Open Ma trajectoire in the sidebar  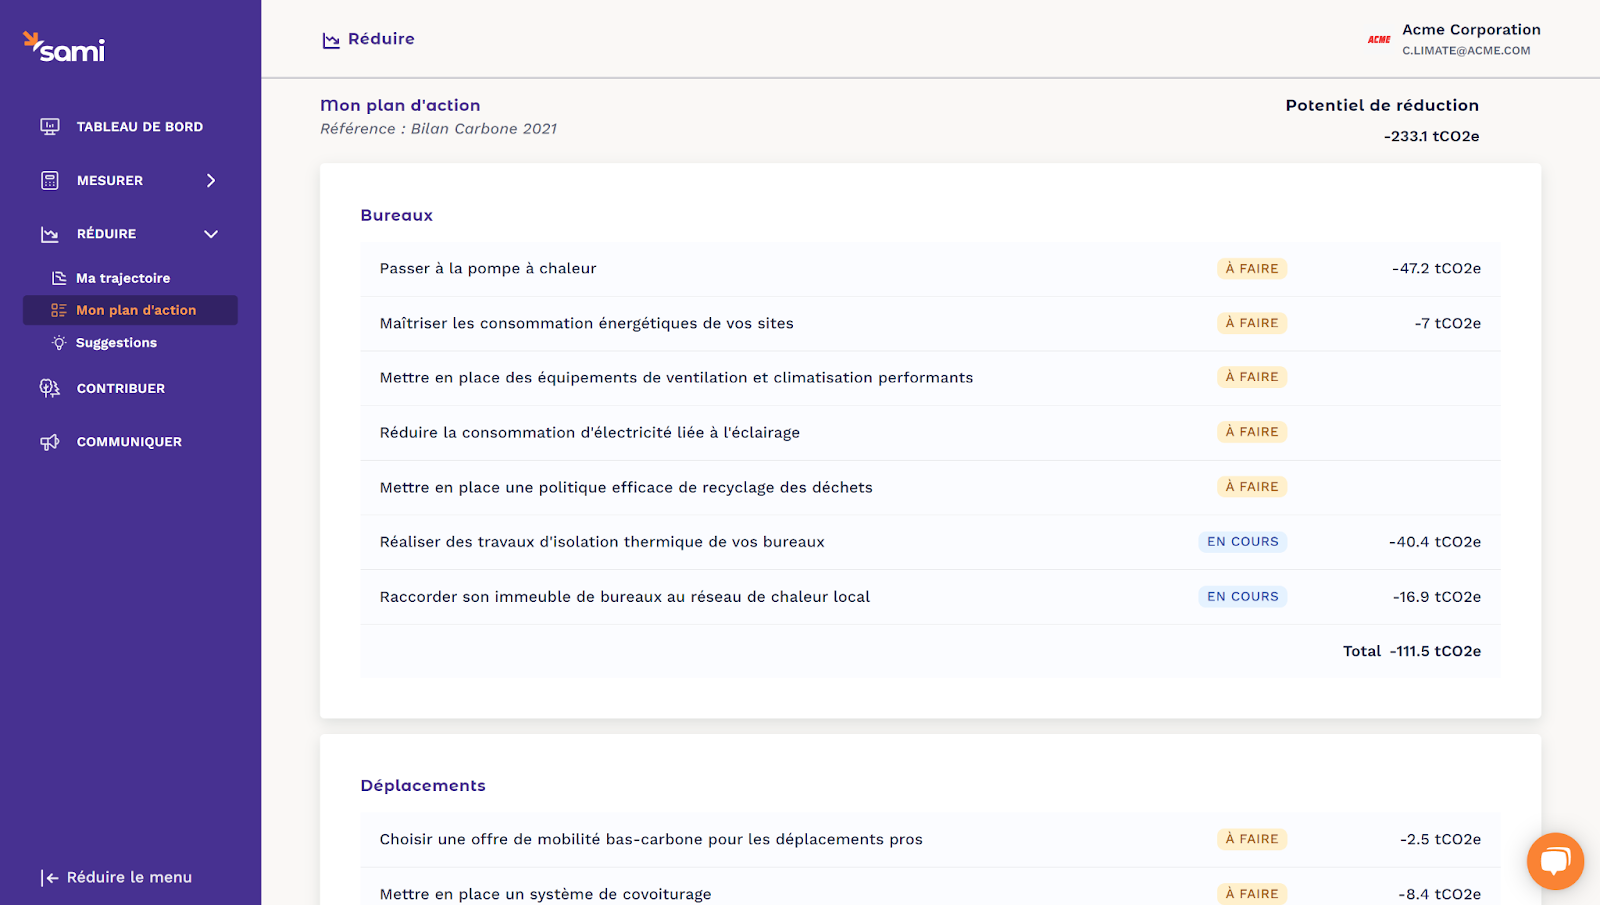coord(123,278)
